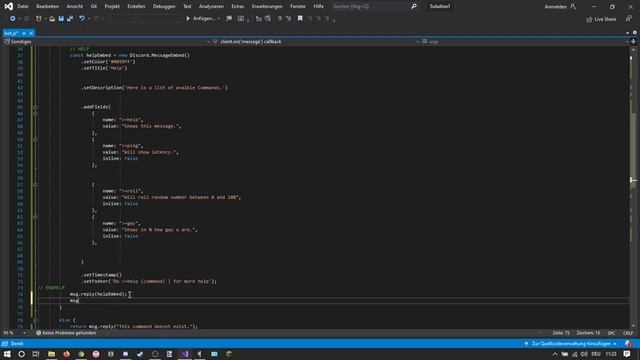The height and width of the screenshot is (360, 640).
Task: Navigate backward with the toolbar back arrow
Action: tap(12, 19)
